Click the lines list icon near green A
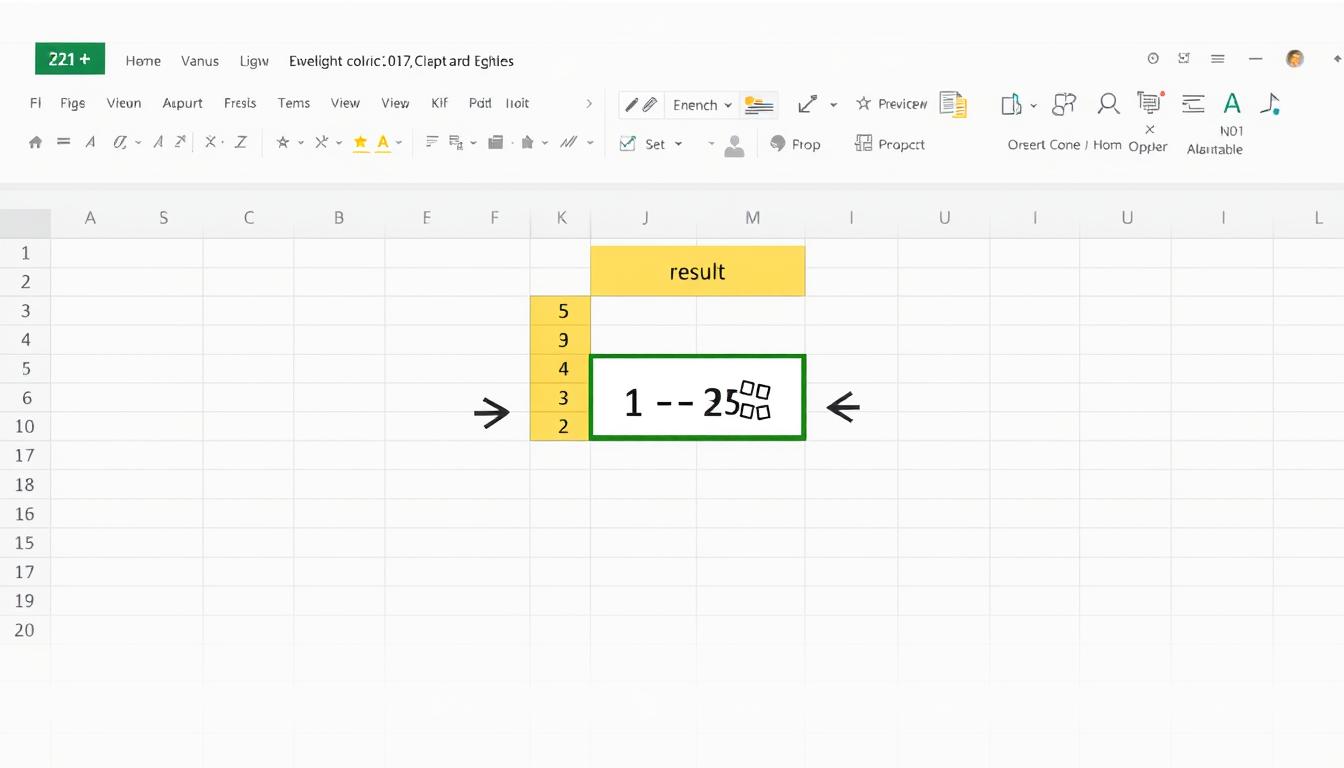The width and height of the screenshot is (1344, 768). (x=1192, y=103)
